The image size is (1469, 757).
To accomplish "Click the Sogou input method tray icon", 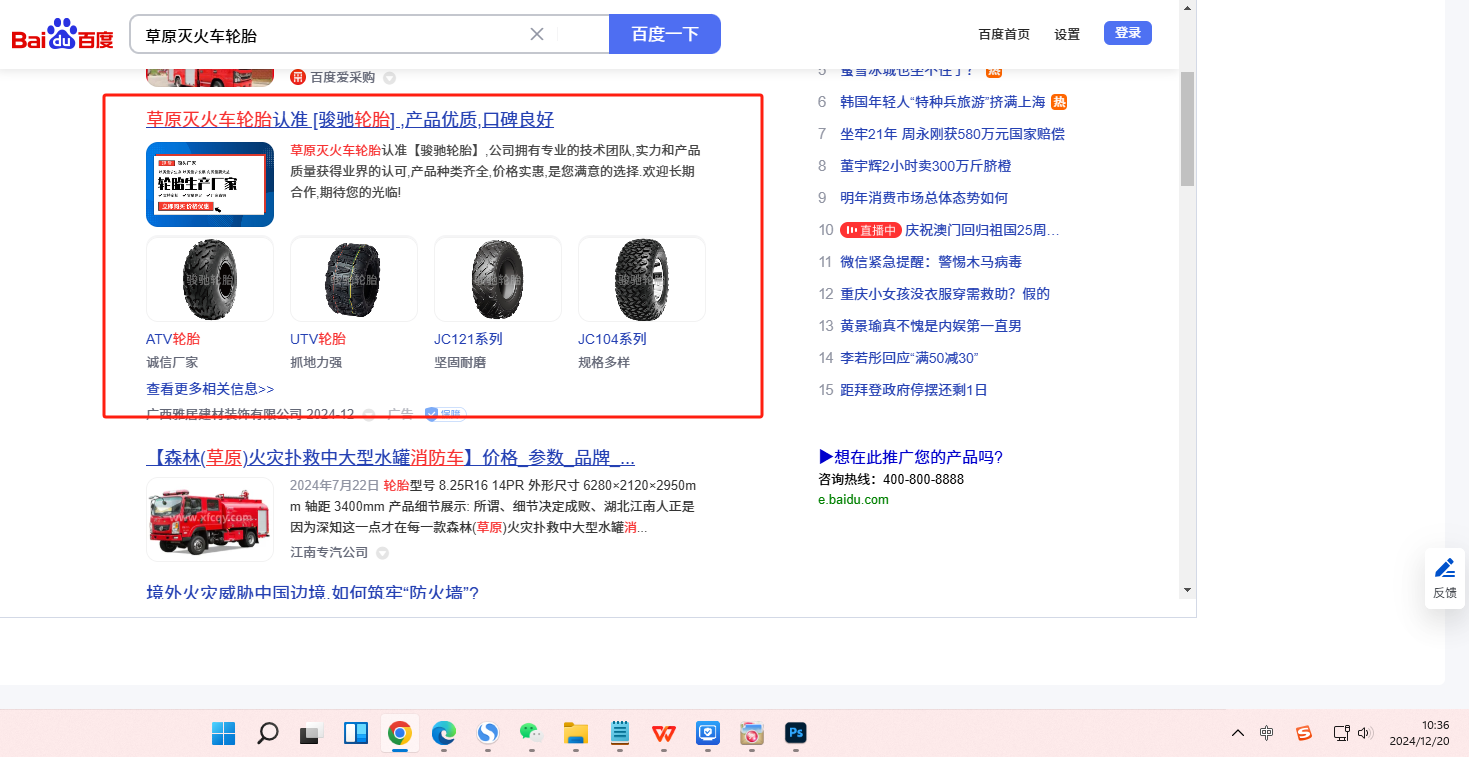I will 1304,733.
